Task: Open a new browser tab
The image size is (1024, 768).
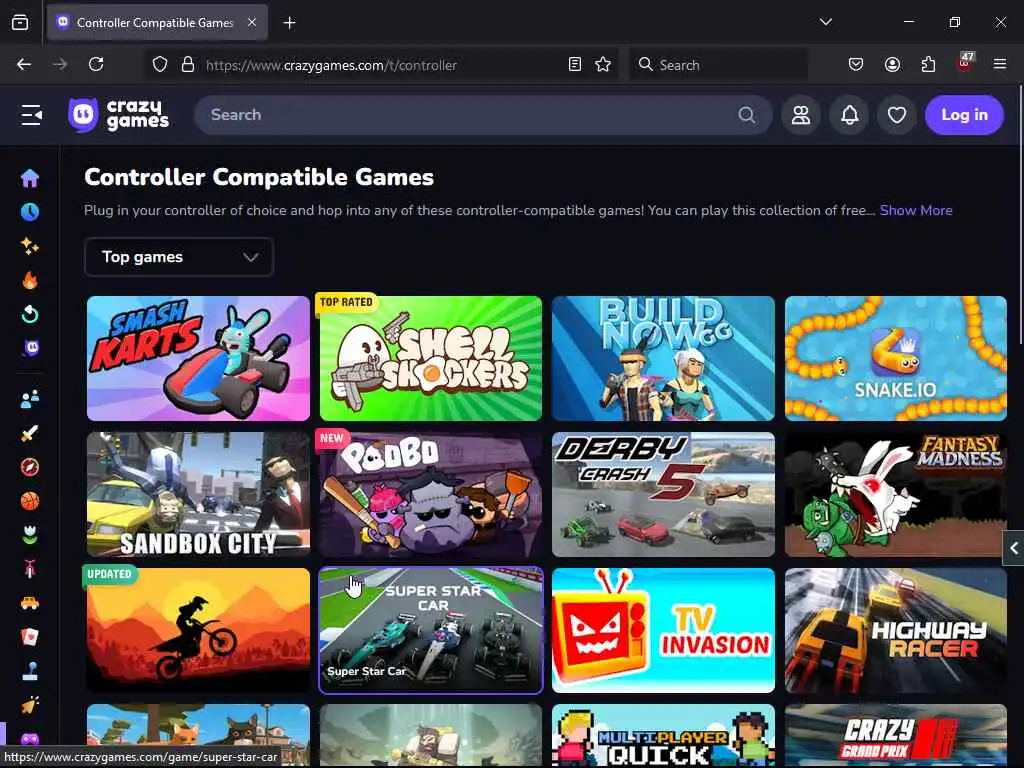Action: pyautogui.click(x=289, y=23)
